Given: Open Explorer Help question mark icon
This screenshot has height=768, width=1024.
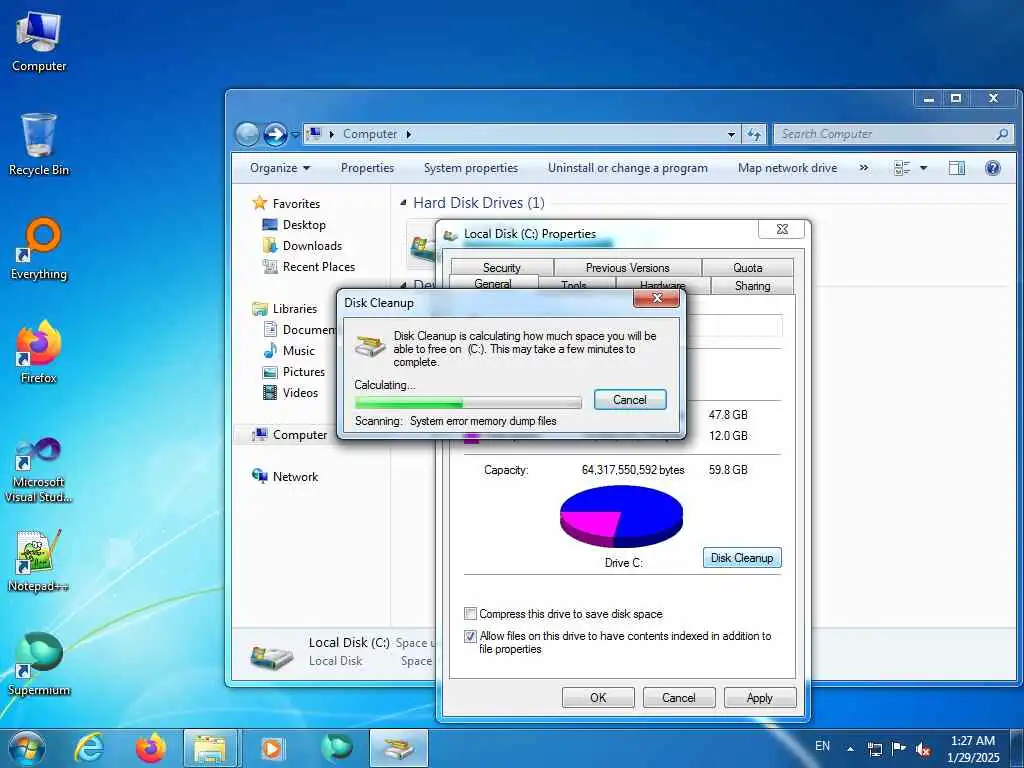Looking at the screenshot, I should (993, 168).
